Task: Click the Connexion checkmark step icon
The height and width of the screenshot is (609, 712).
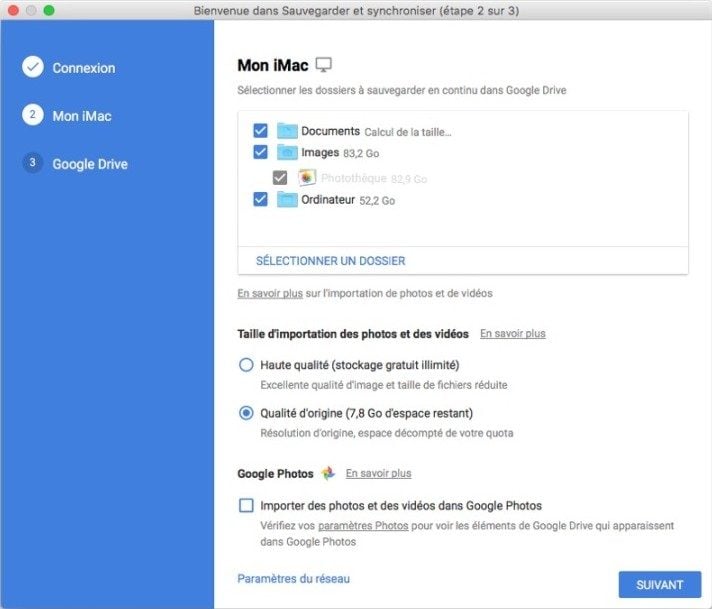Action: tap(33, 67)
